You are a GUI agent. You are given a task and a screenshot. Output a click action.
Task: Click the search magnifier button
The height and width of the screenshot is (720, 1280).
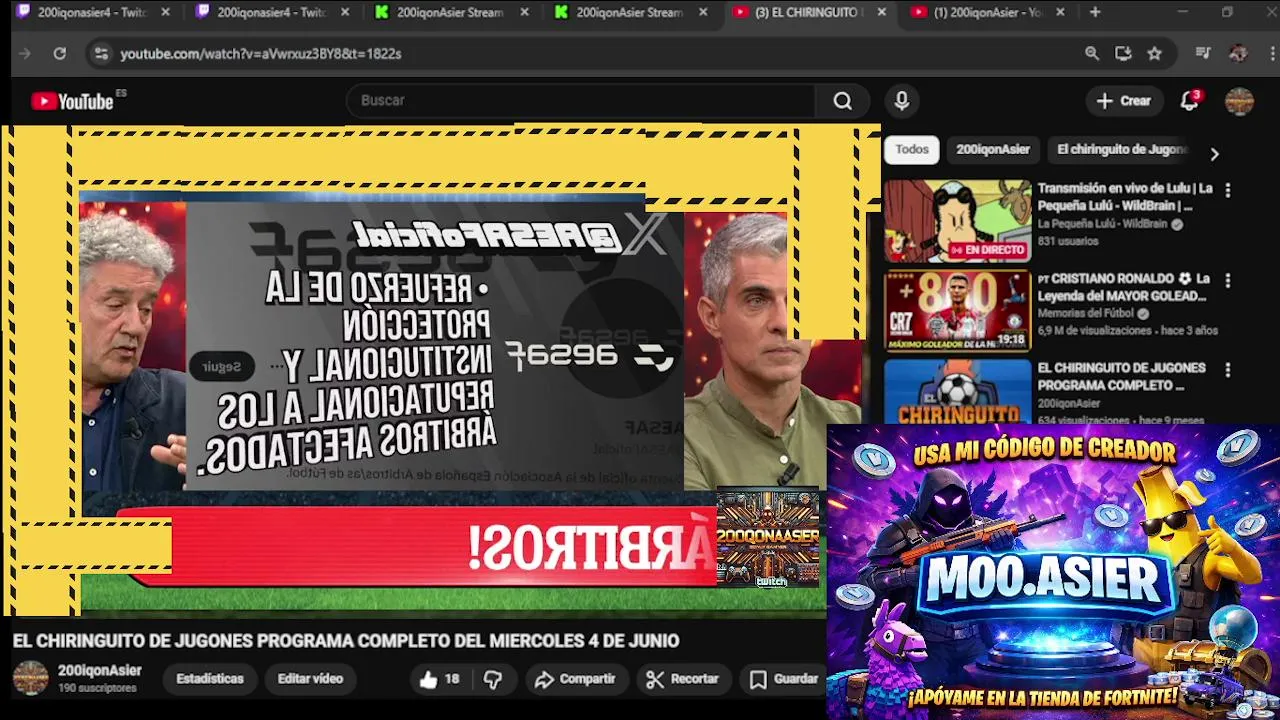point(843,101)
